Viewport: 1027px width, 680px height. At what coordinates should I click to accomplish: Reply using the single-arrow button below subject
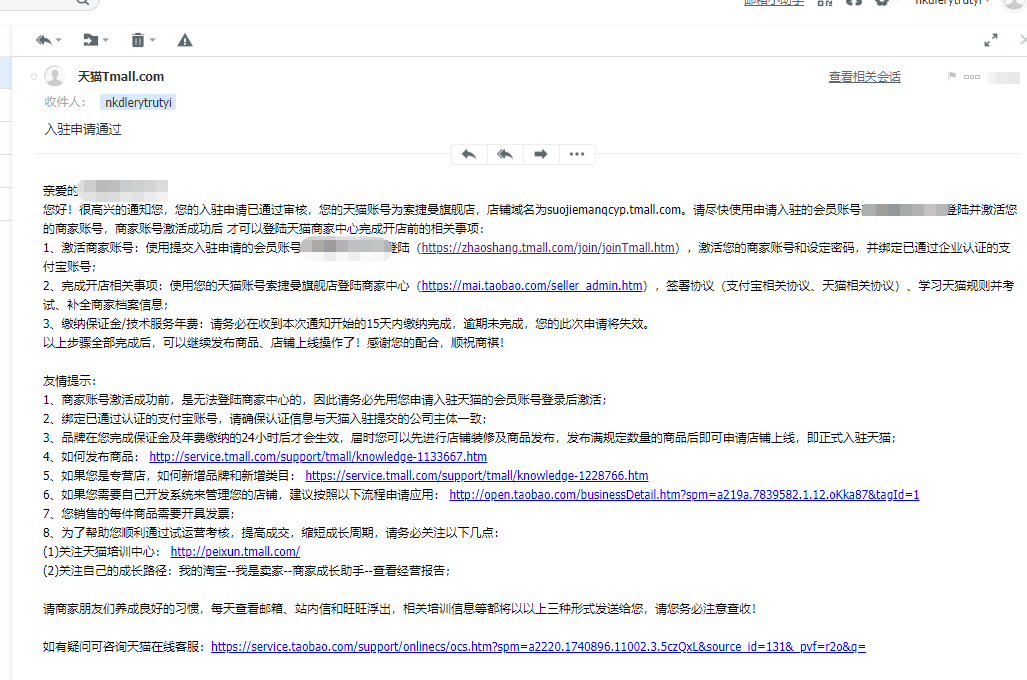tap(469, 155)
